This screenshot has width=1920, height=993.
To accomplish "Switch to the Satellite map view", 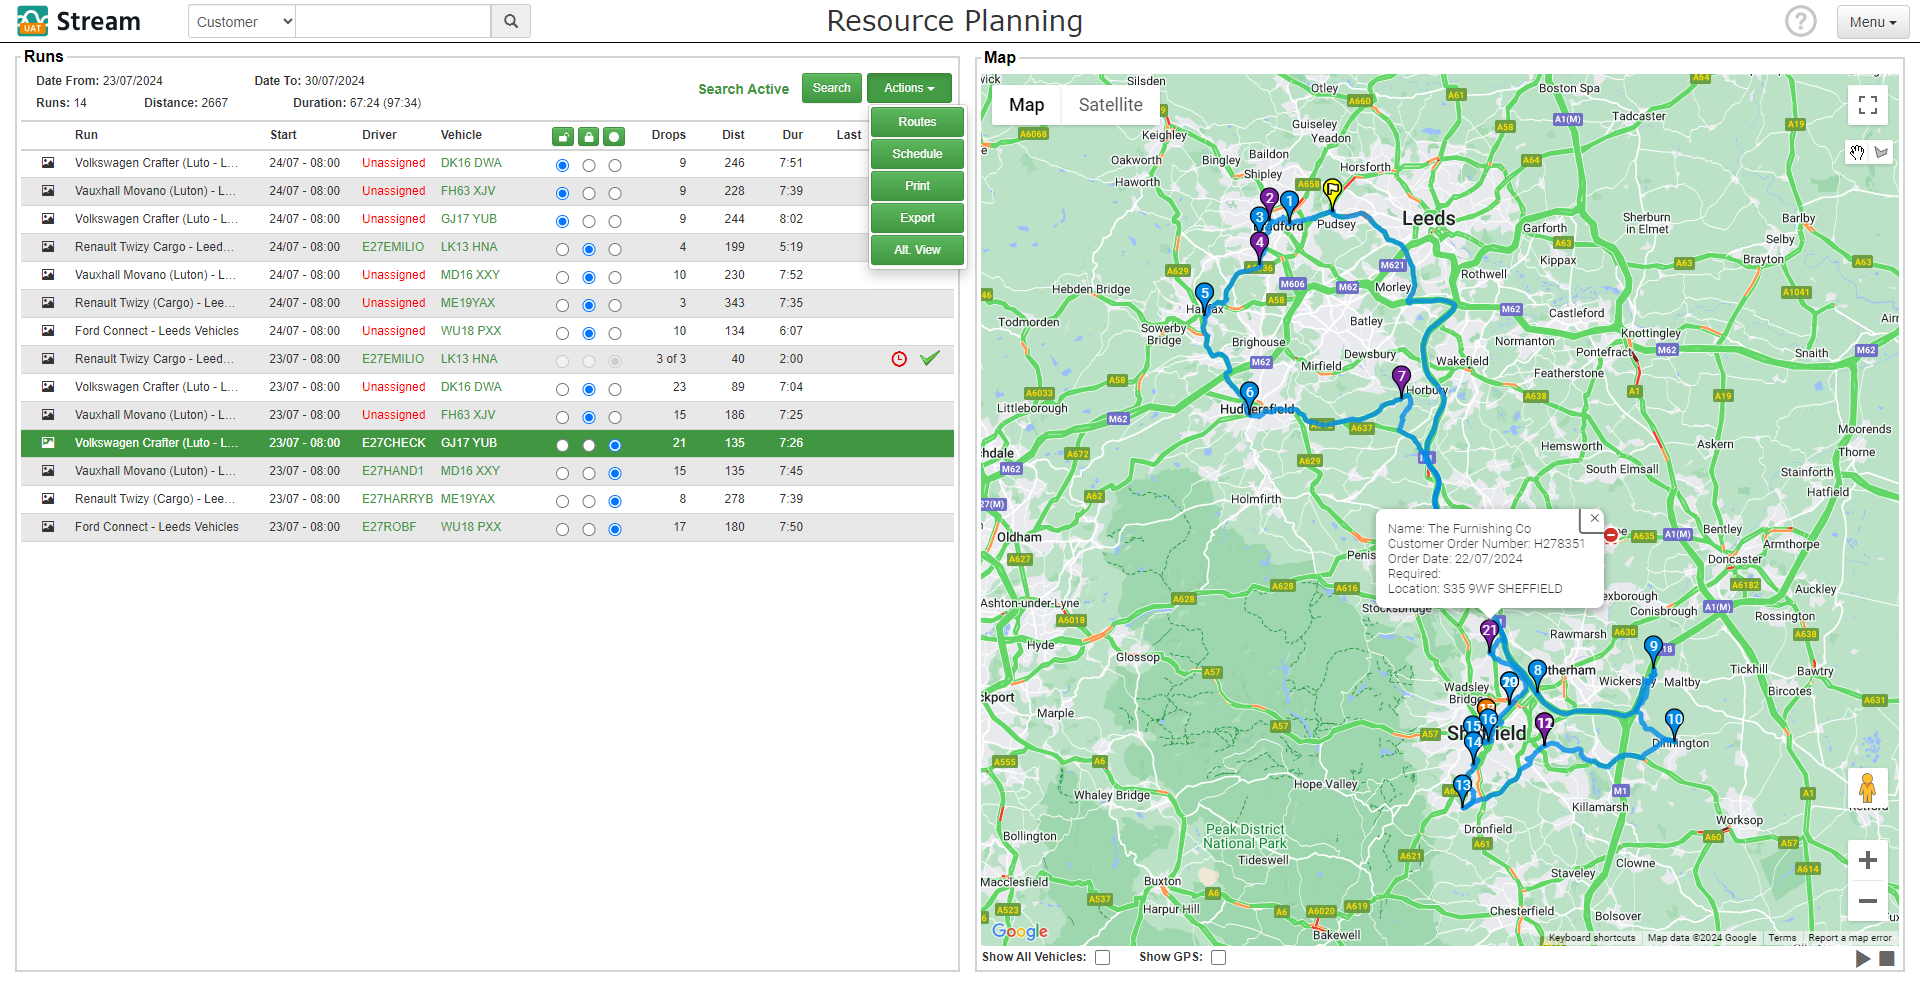I will coord(1110,105).
